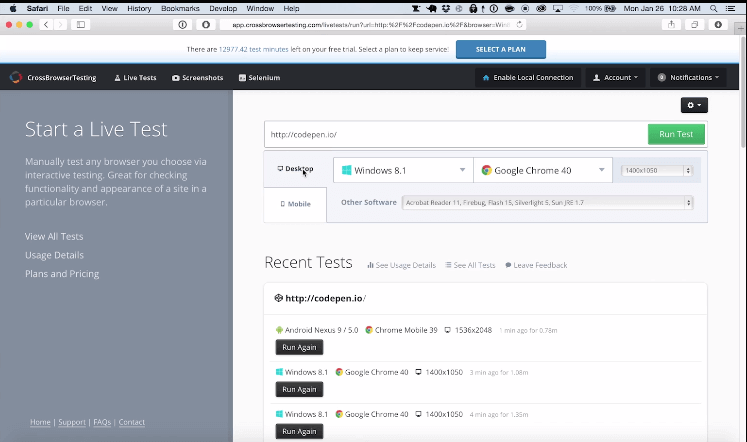Screen dimensions: 747x442
Task: Open the Safari share button
Action: tap(671, 24)
